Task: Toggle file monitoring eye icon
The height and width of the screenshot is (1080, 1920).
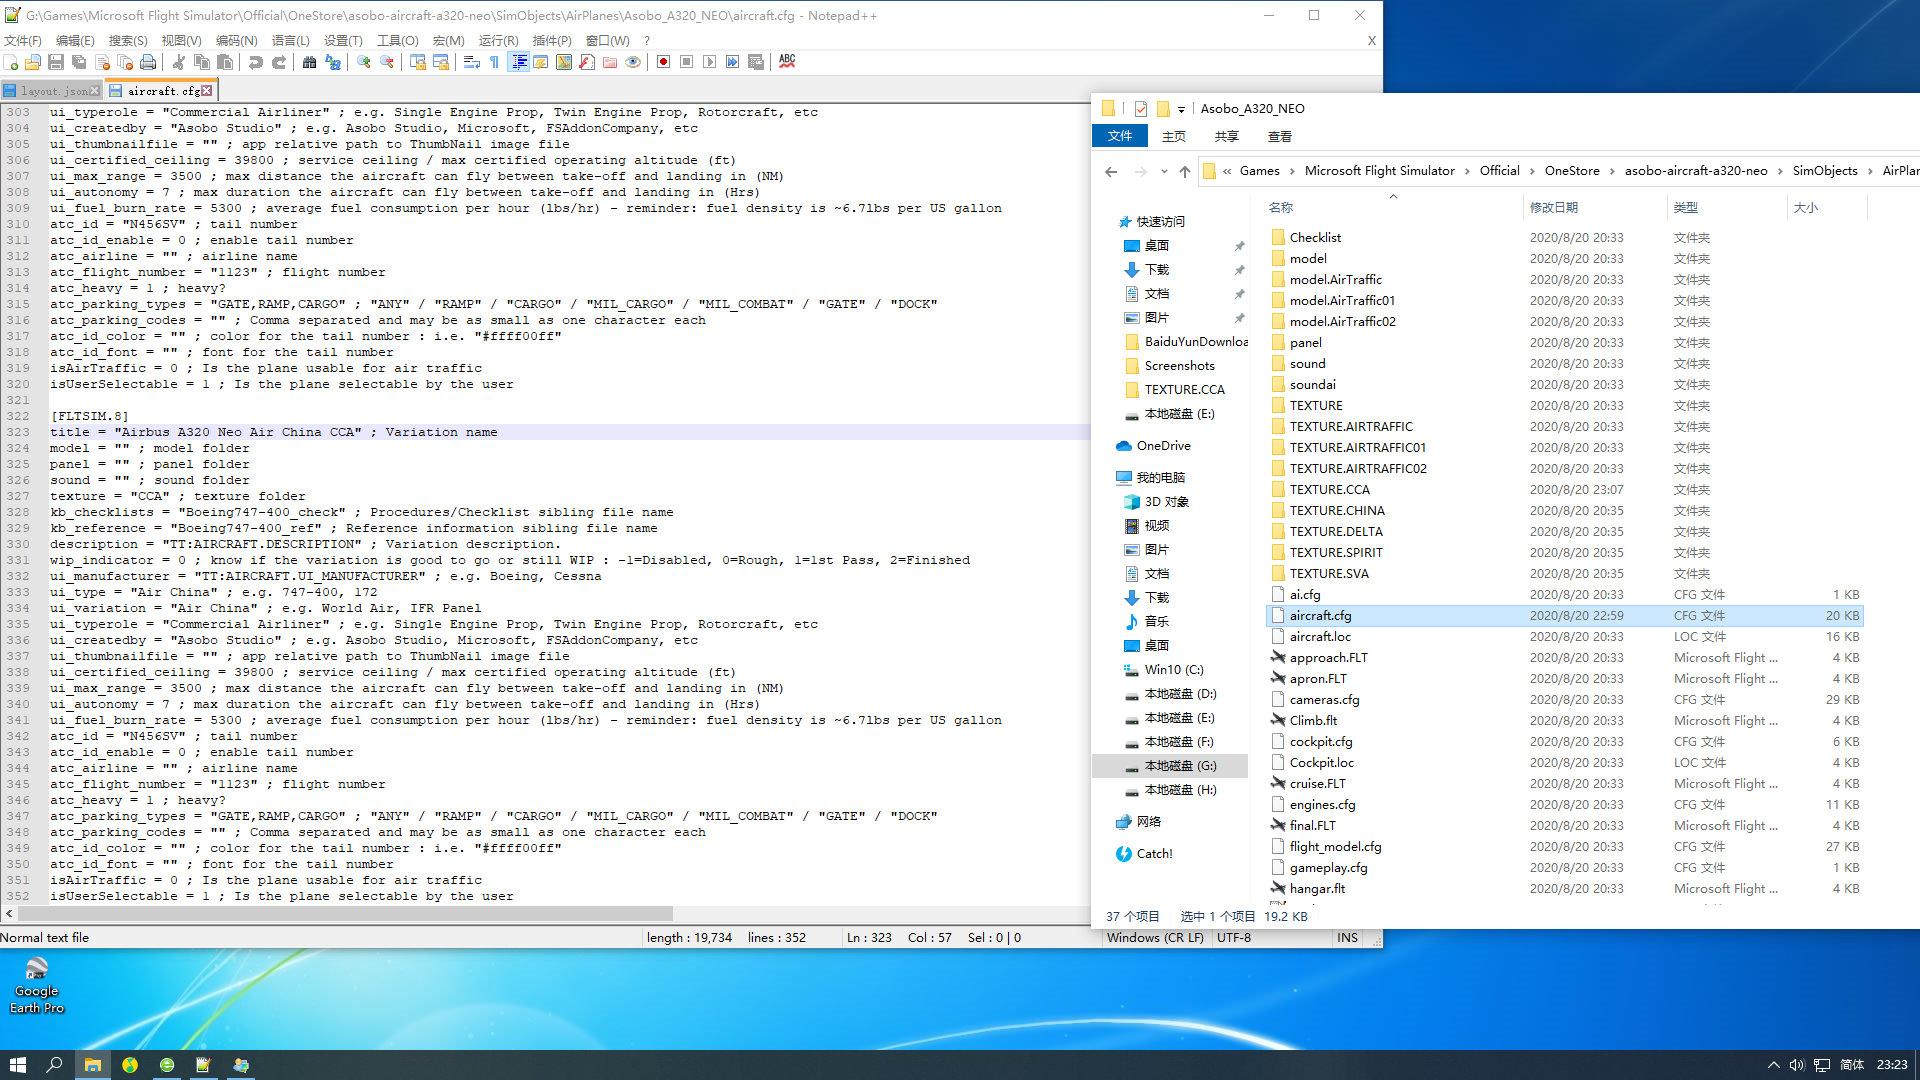Action: point(633,62)
